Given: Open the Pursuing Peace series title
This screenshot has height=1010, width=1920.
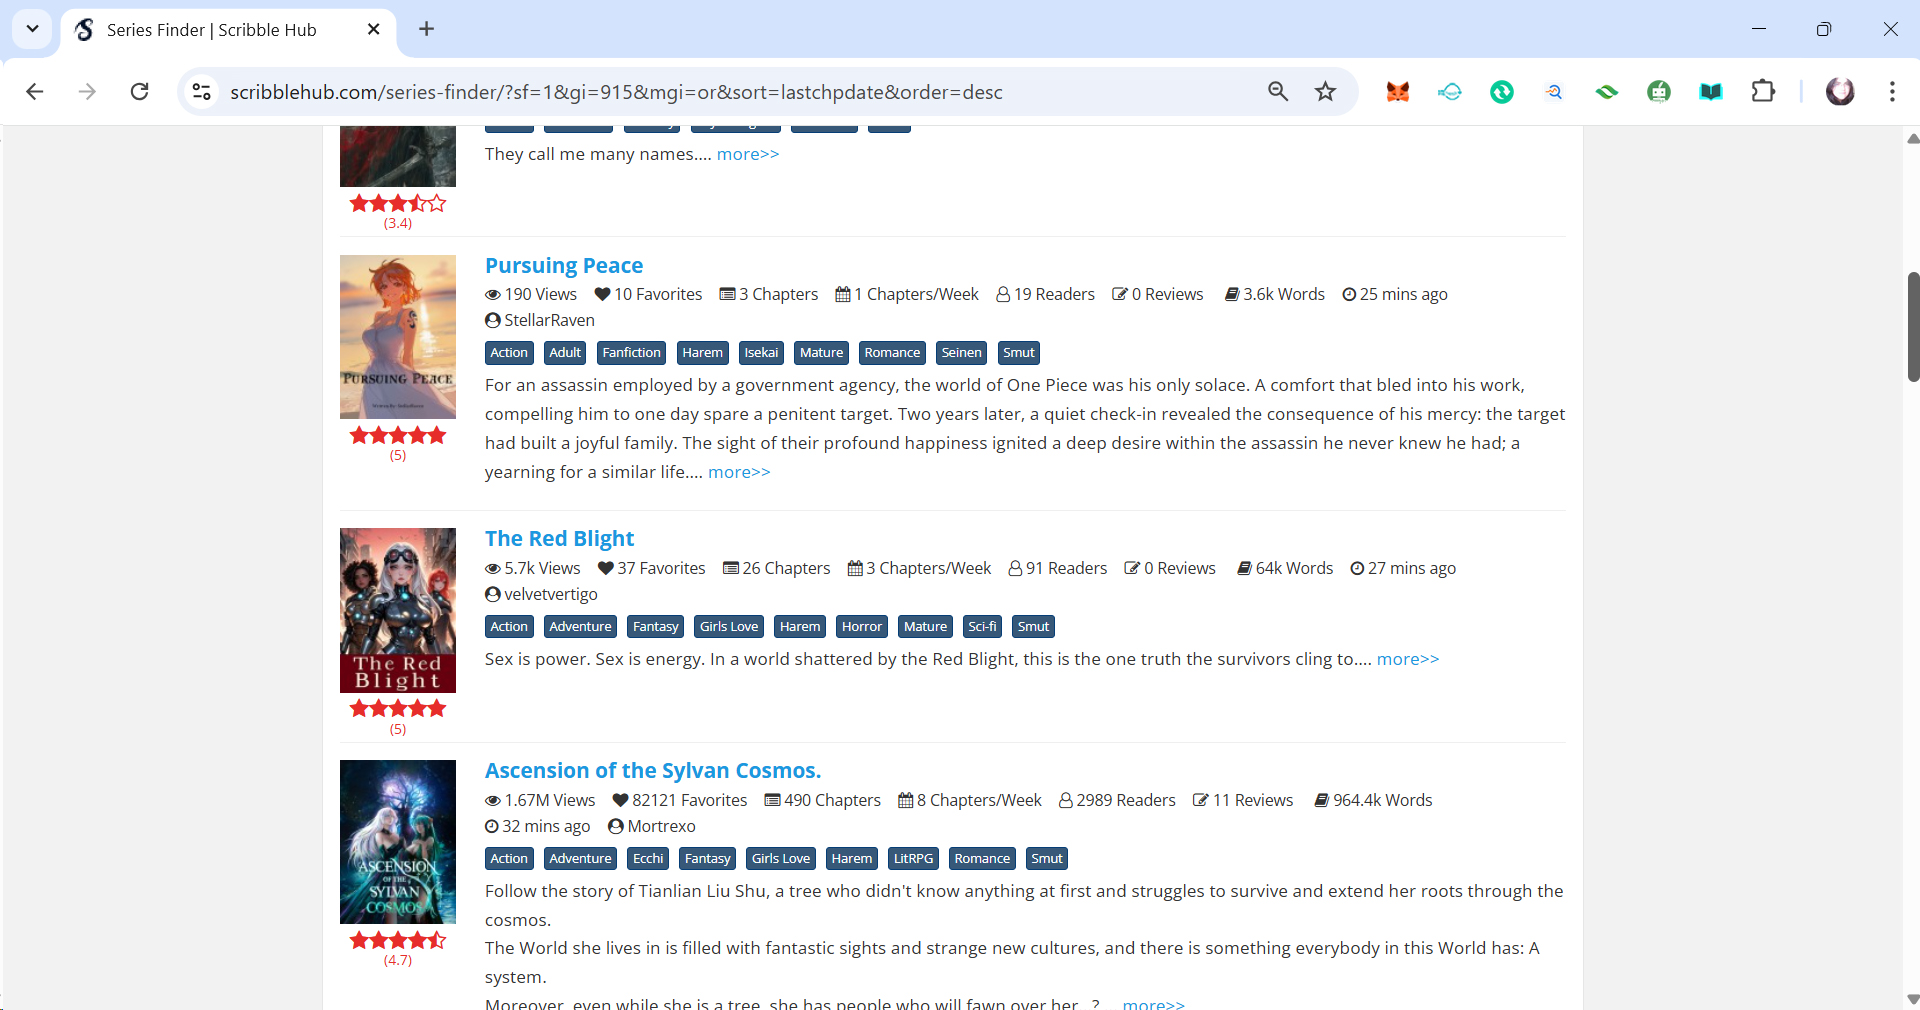Looking at the screenshot, I should pos(563,266).
